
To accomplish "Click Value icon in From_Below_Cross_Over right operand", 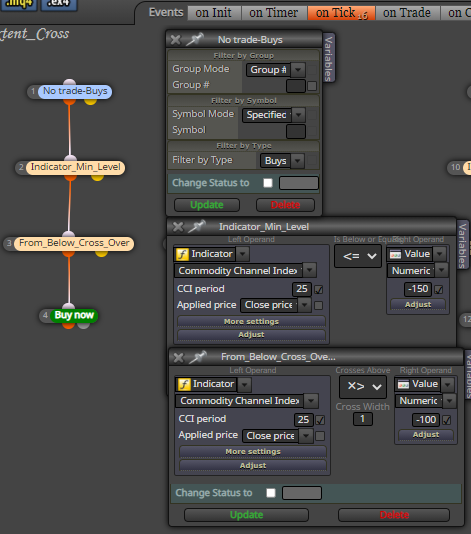I will (403, 384).
